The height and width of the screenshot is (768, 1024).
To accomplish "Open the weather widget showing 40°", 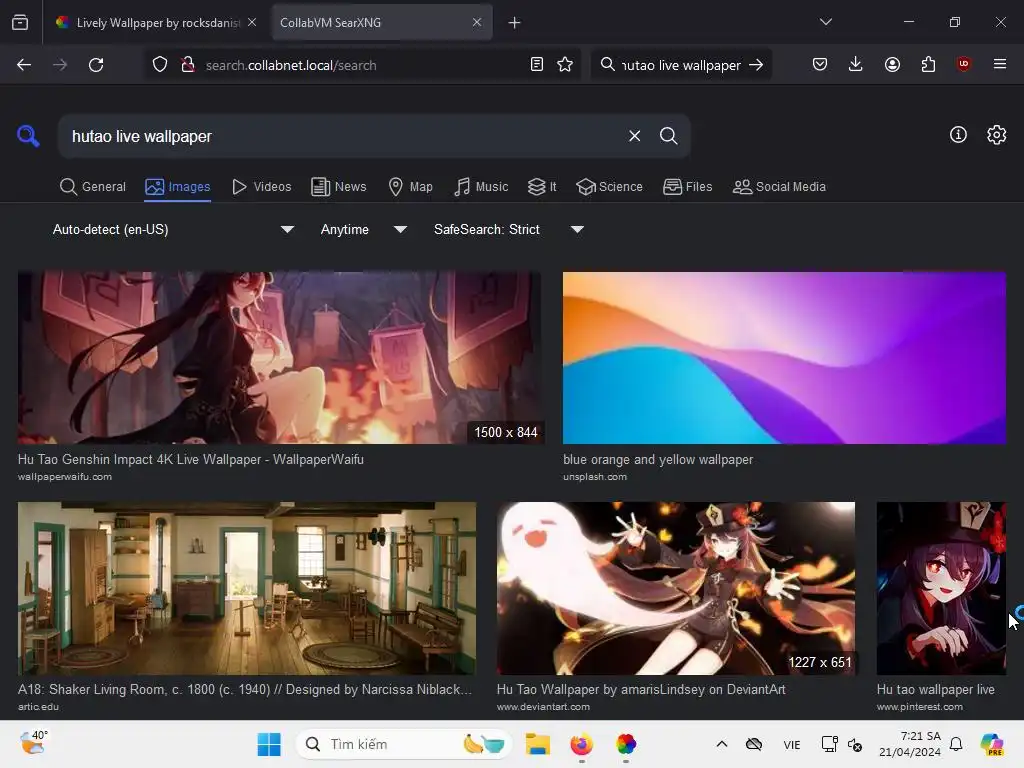I will click(33, 743).
